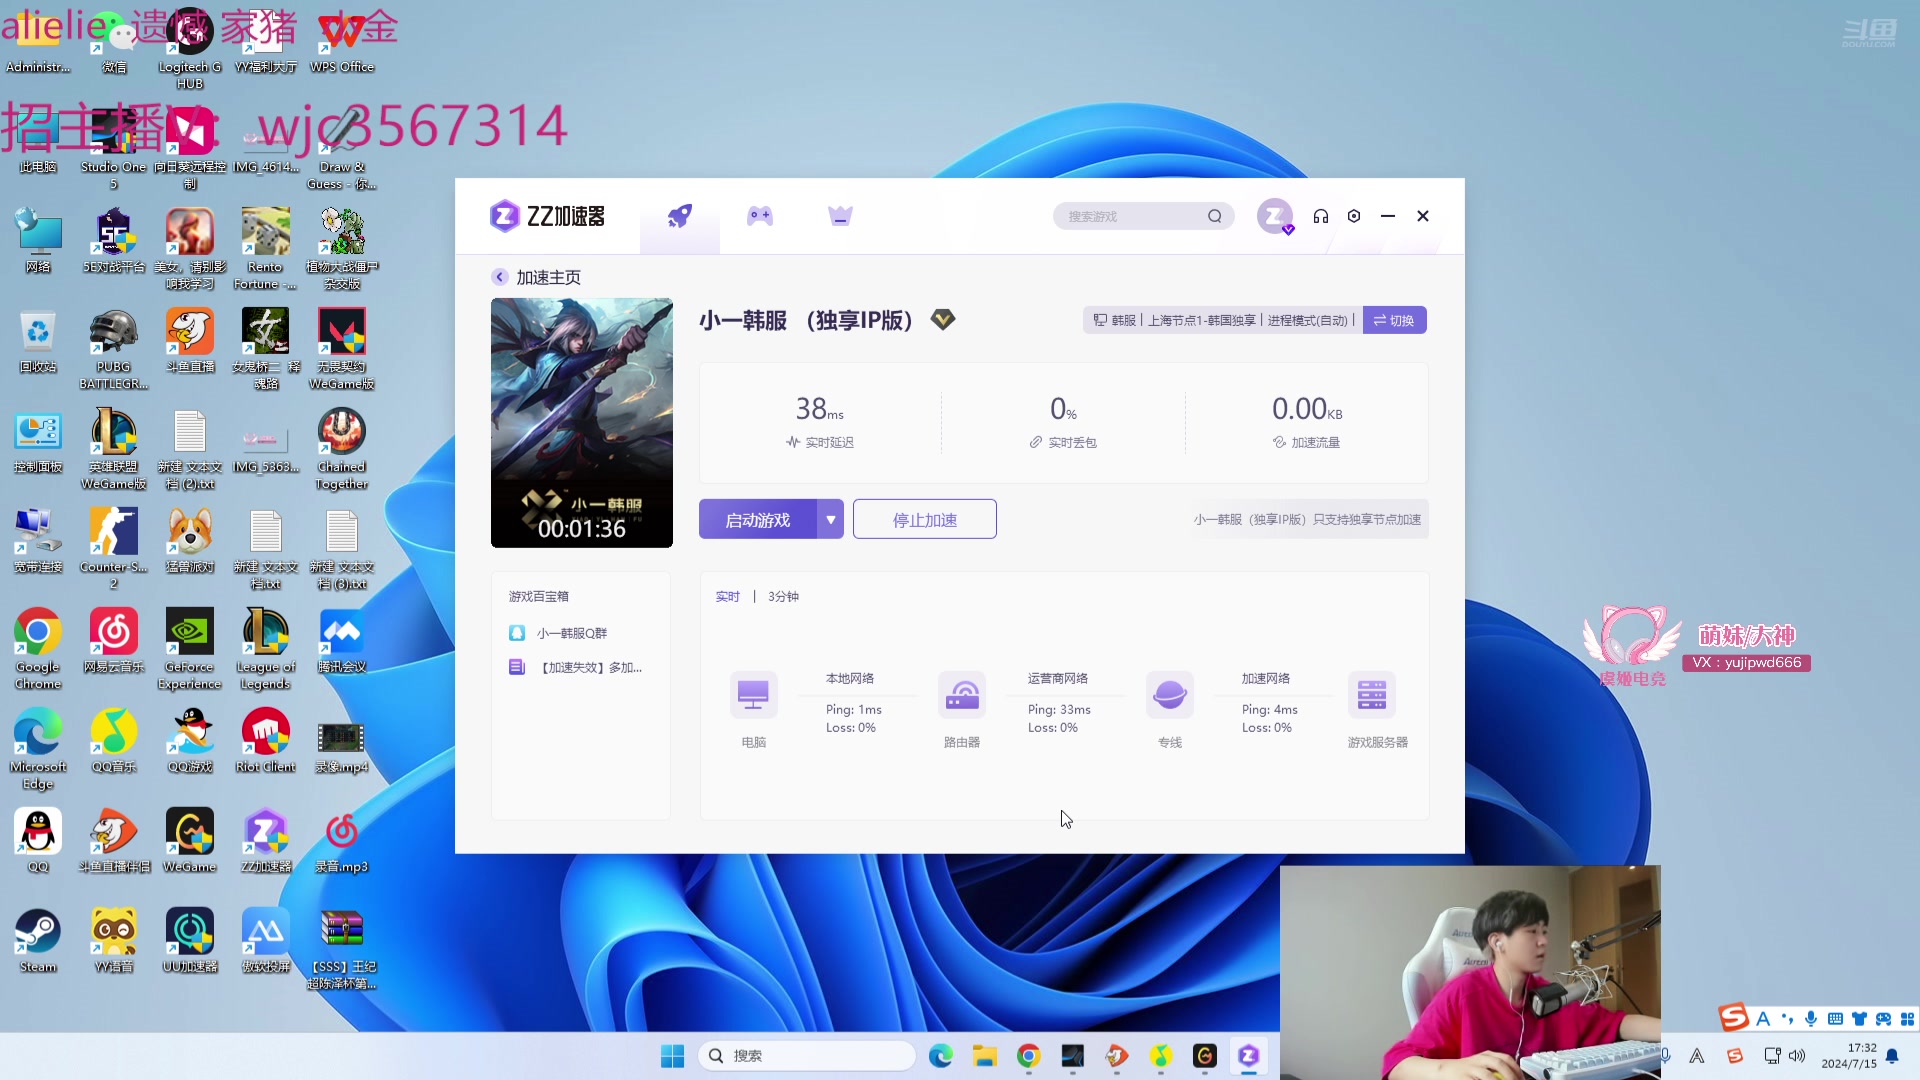Screen dimensions: 1920x1080
Task: Open the Steam desktop icon
Action: point(38,940)
